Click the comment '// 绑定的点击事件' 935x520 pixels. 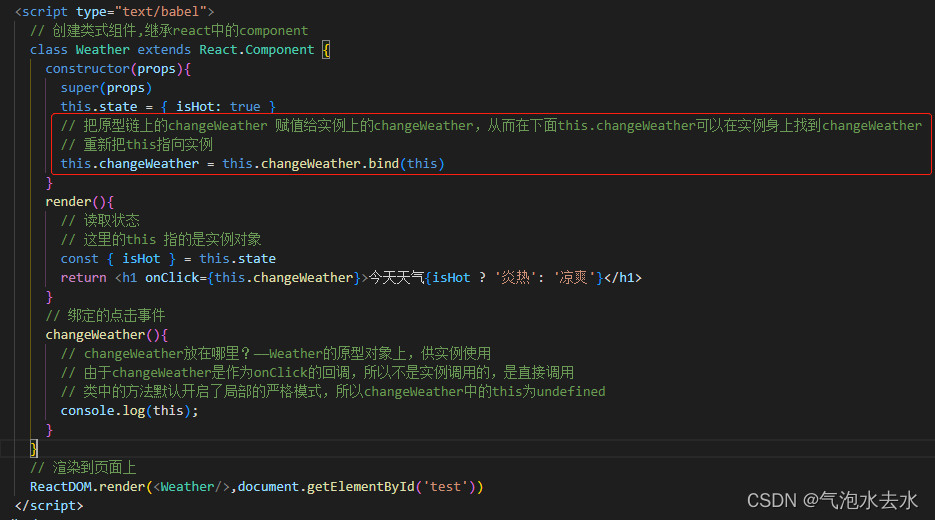click(106, 315)
